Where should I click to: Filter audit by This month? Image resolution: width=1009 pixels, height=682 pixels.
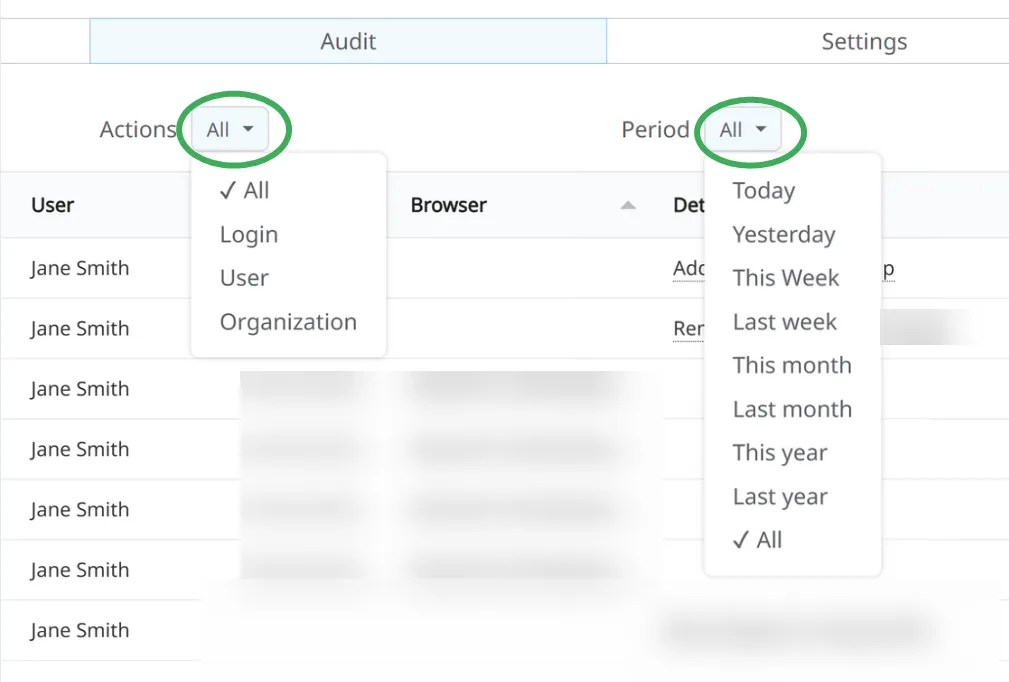pos(791,365)
